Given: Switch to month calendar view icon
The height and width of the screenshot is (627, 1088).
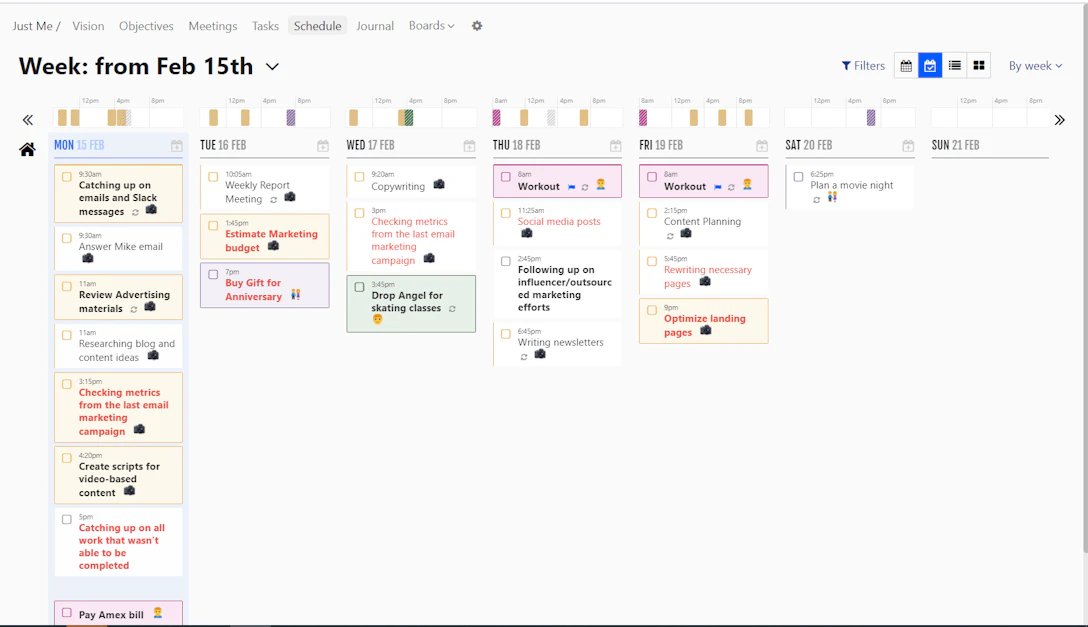Looking at the screenshot, I should click(906, 66).
